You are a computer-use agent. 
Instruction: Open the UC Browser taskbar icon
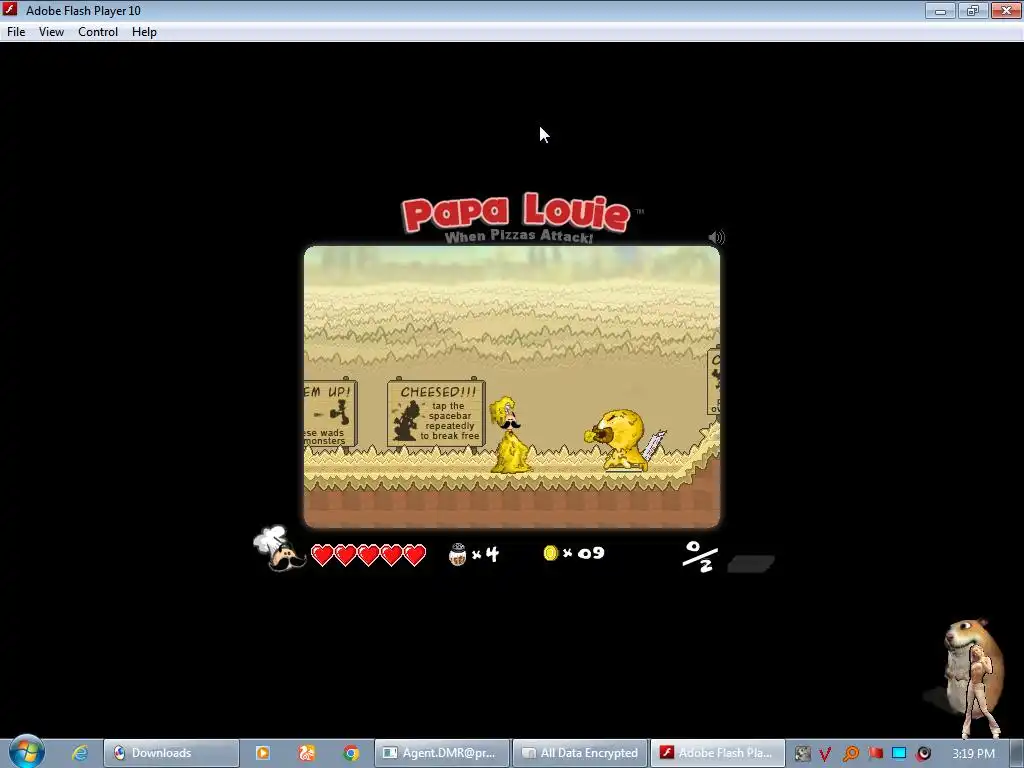(x=306, y=753)
